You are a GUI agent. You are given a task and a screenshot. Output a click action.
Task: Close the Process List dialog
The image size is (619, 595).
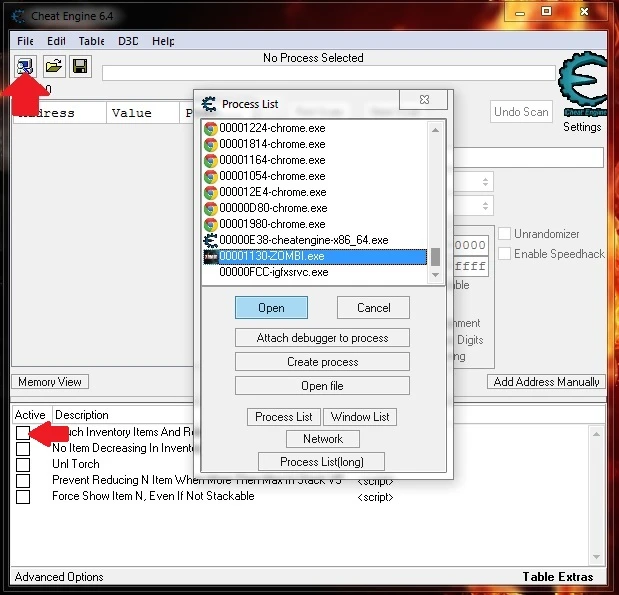pyautogui.click(x=424, y=99)
